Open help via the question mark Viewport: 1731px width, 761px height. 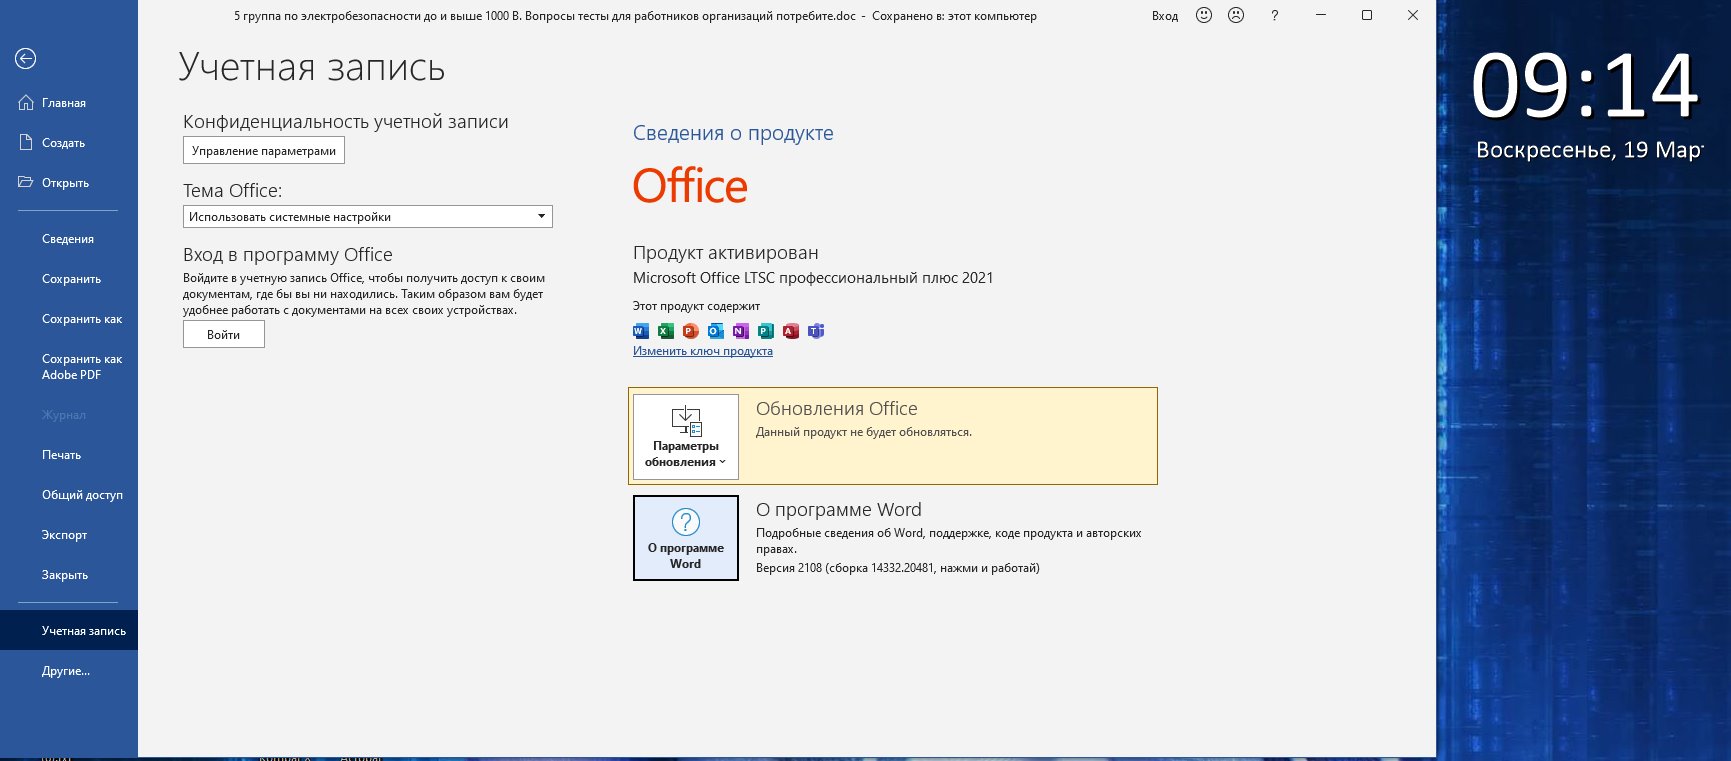coord(1274,16)
